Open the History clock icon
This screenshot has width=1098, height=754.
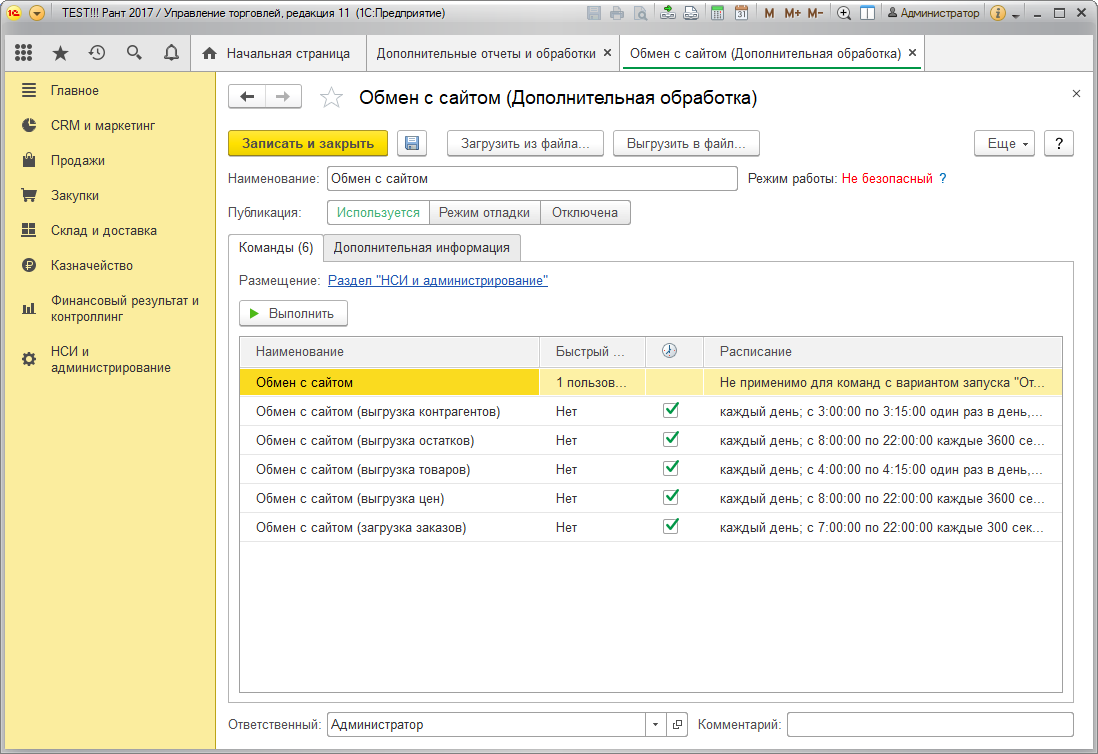(97, 53)
